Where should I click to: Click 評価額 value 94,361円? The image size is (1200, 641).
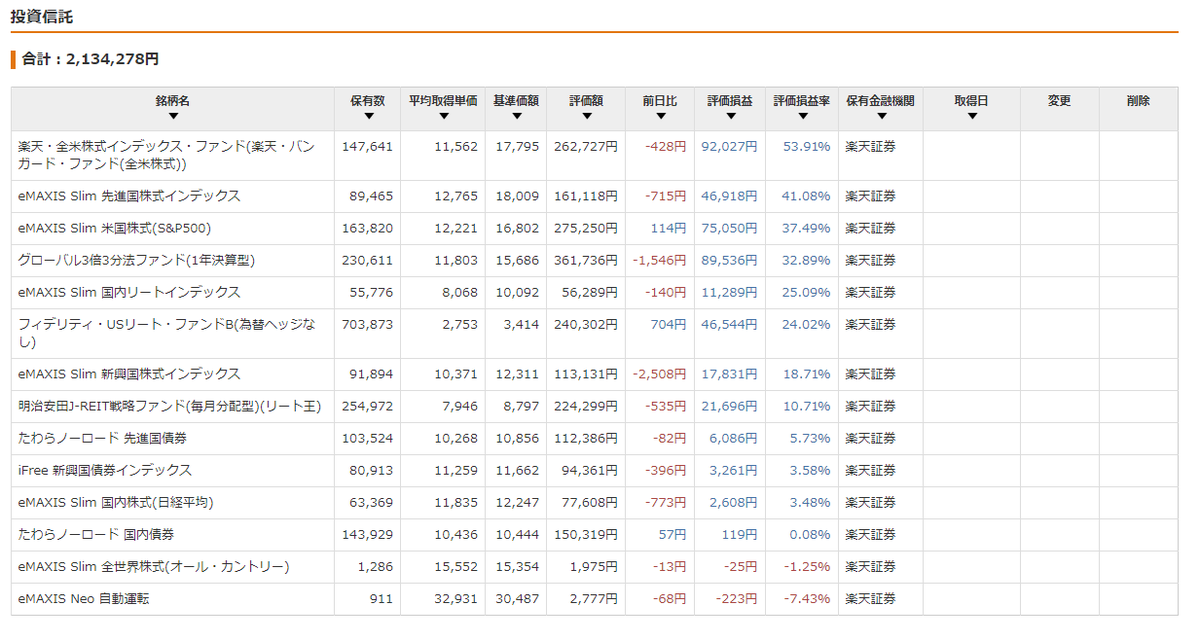click(x=590, y=470)
